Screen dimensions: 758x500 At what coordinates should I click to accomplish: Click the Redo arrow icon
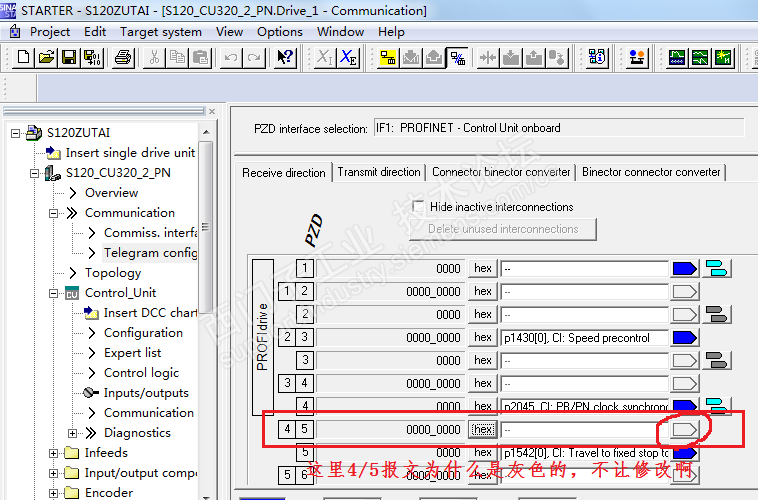[254, 58]
